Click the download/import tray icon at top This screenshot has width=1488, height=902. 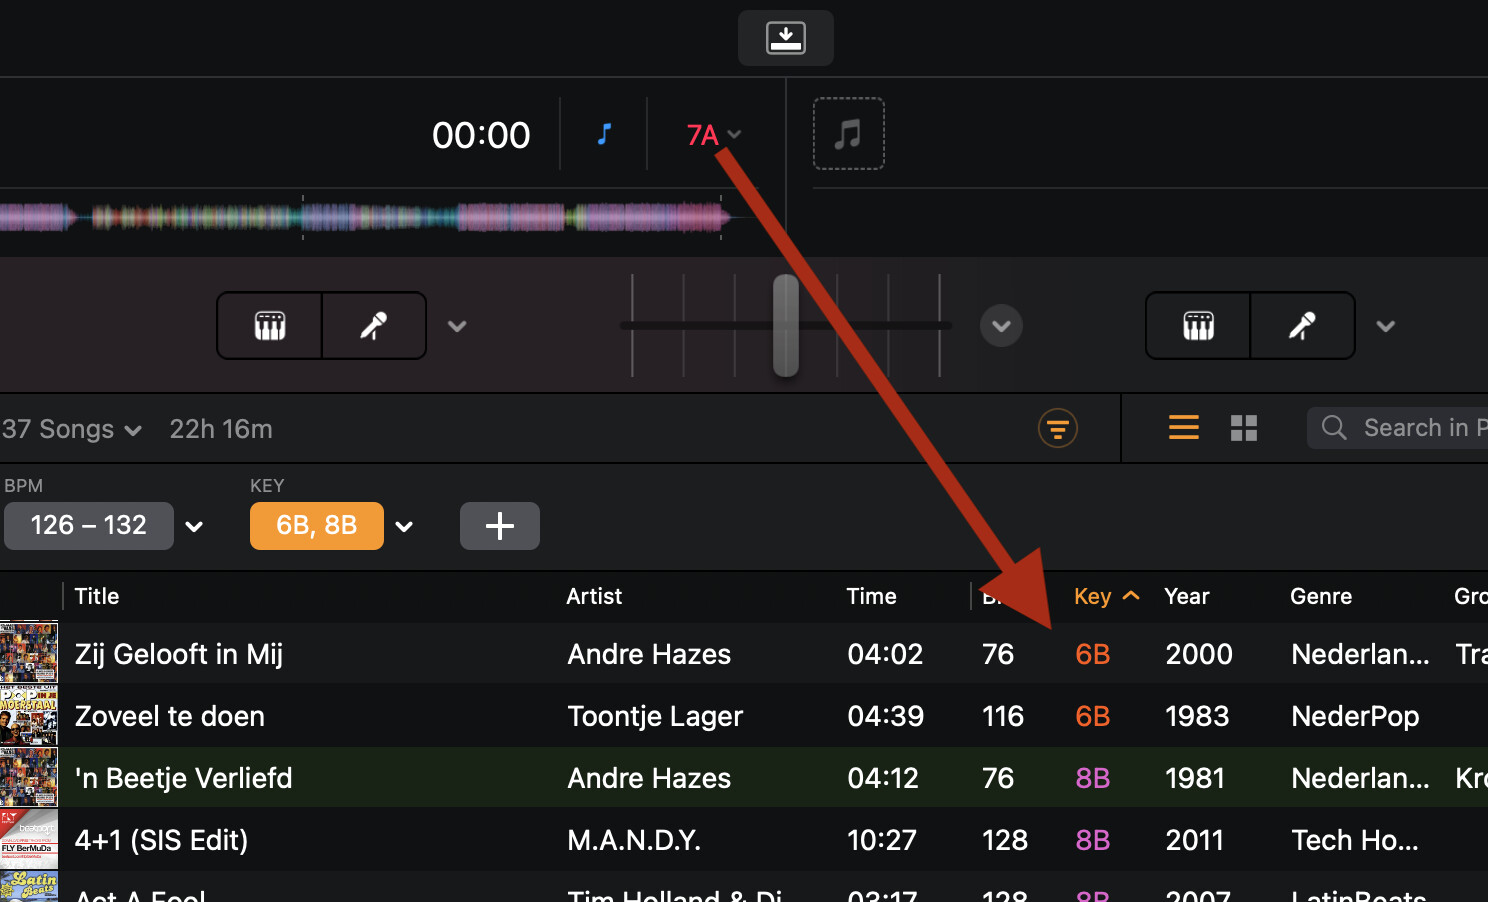pyautogui.click(x=785, y=38)
